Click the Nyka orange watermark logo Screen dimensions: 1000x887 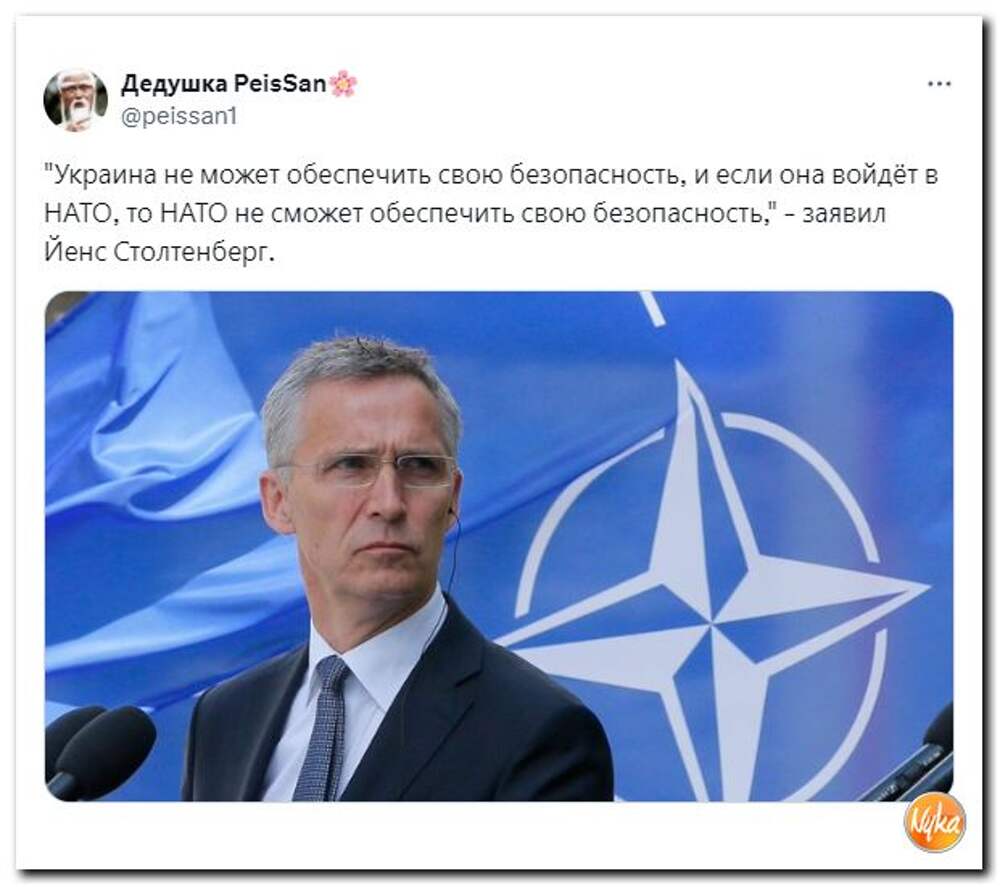click(x=934, y=823)
